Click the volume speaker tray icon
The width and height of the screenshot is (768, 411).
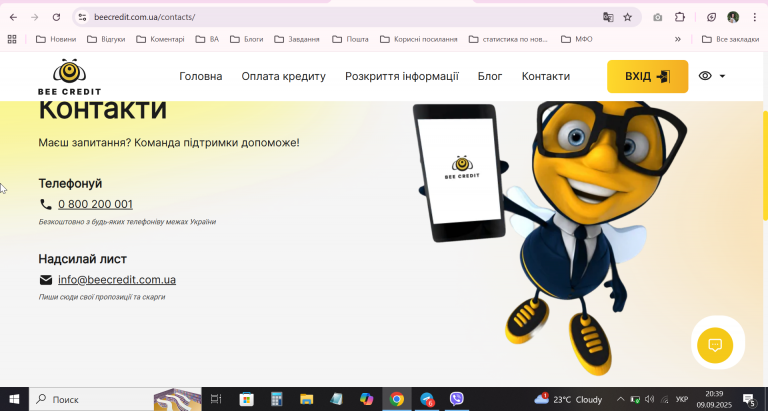pyautogui.click(x=649, y=399)
